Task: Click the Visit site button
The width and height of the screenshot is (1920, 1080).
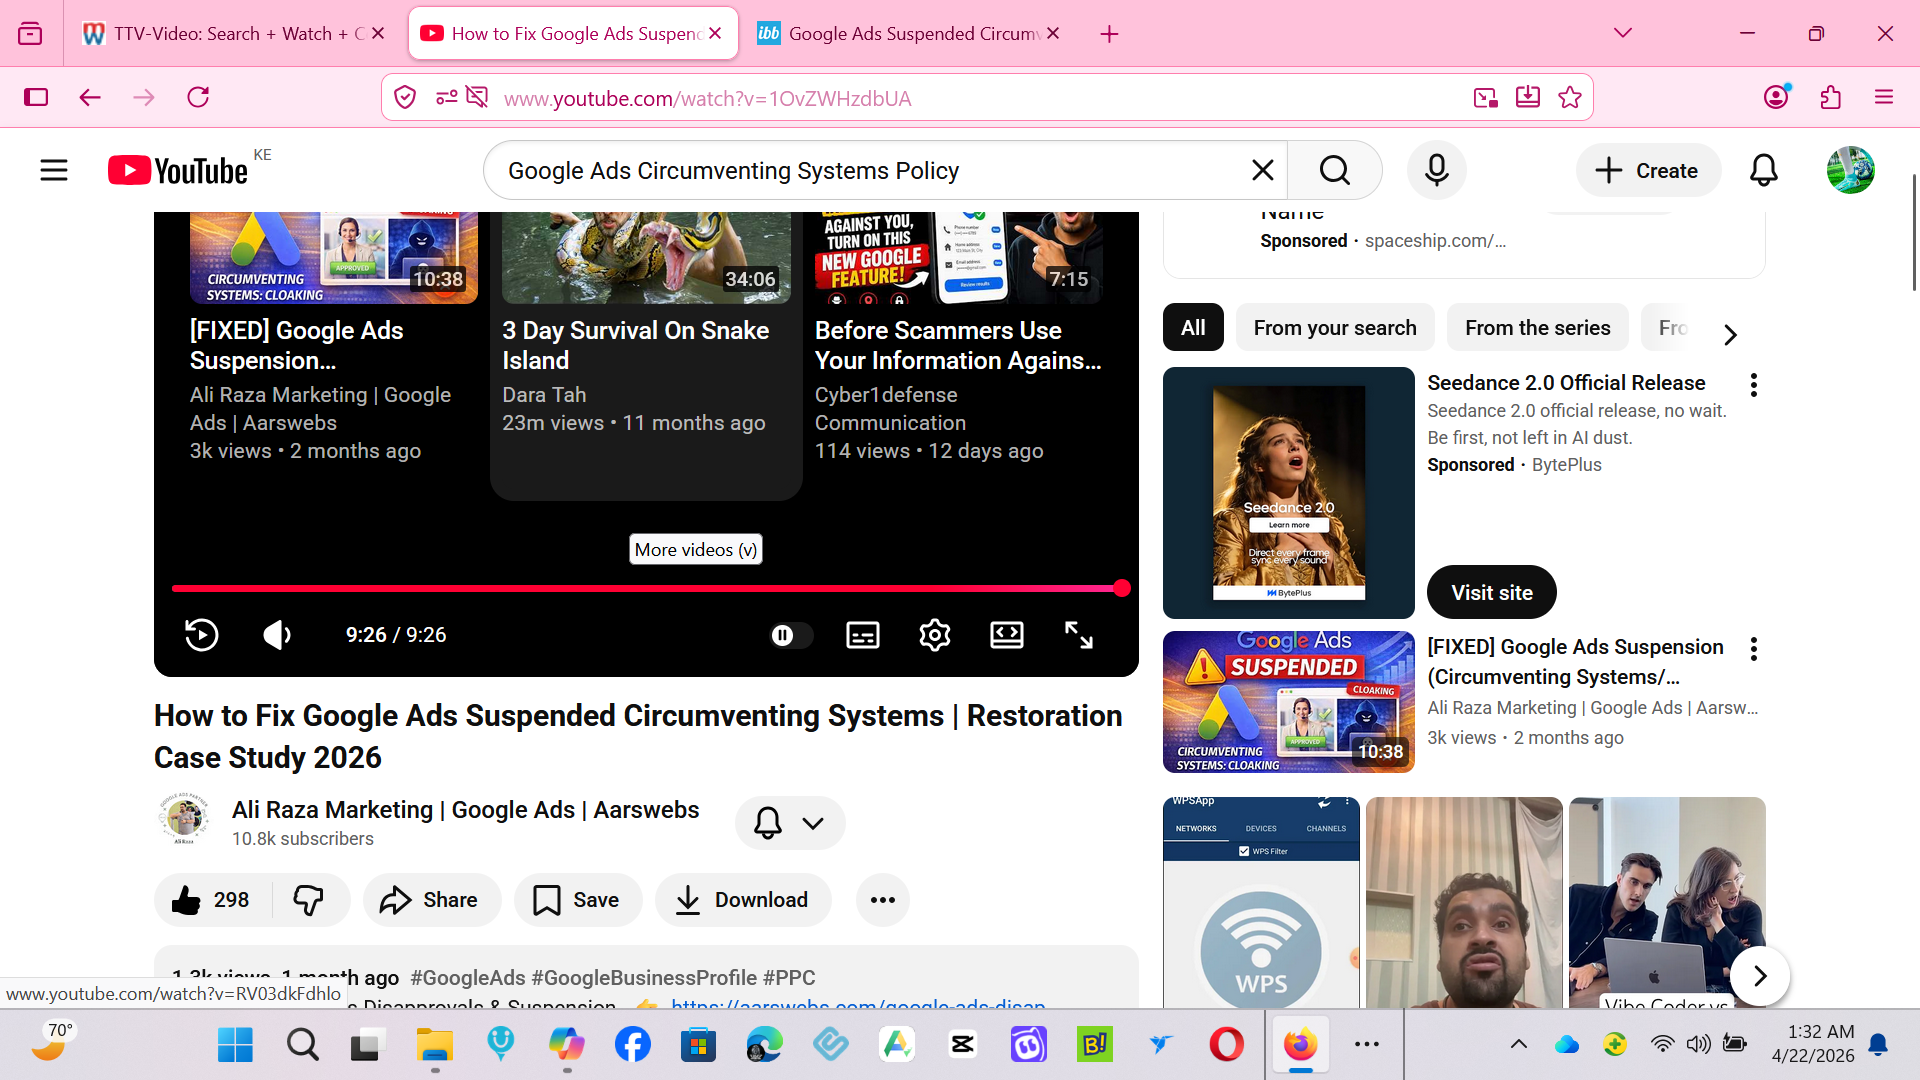Action: (x=1491, y=592)
